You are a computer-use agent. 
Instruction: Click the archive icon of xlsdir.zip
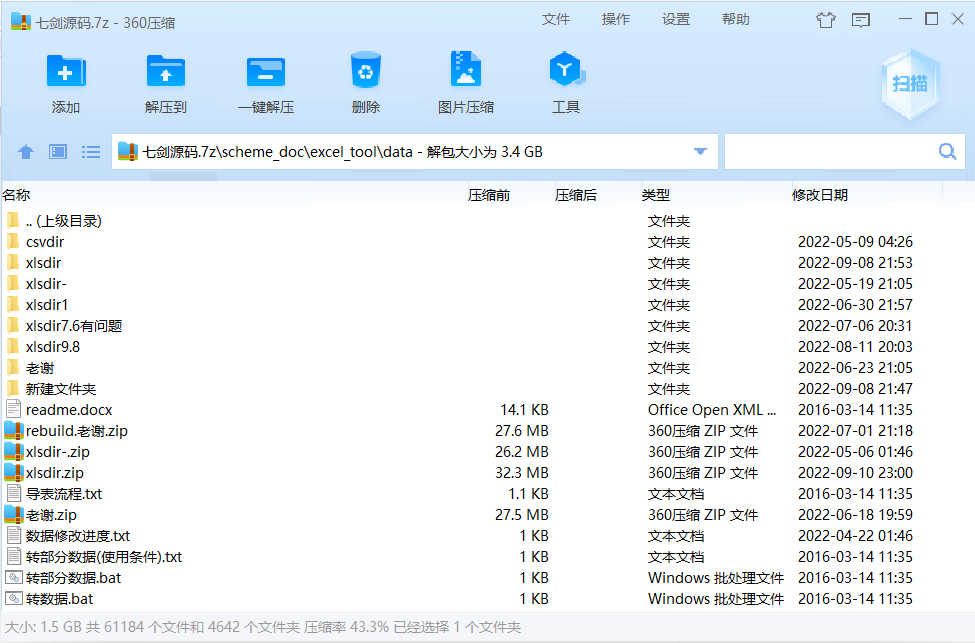14,473
